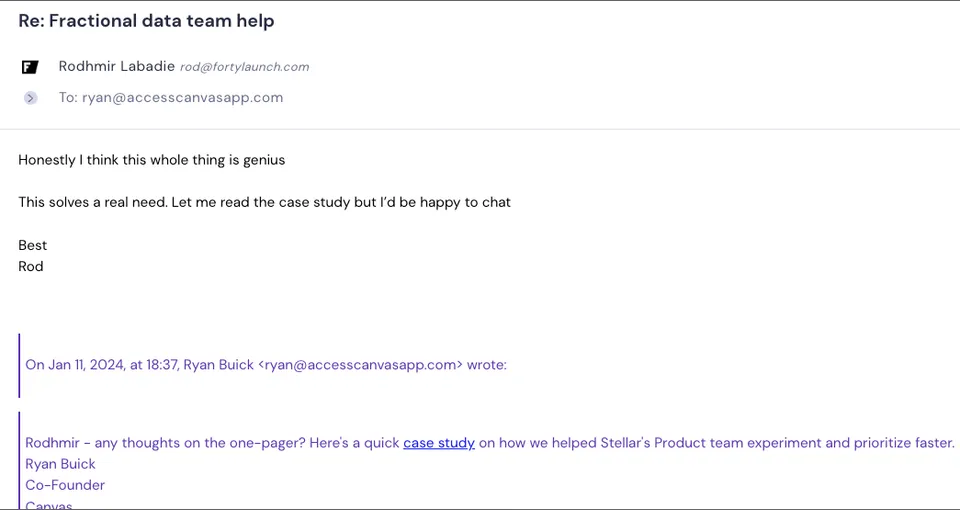Image resolution: width=960 pixels, height=510 pixels.
Task: Click sender name Rodhmir Labadie
Action: click(117, 66)
